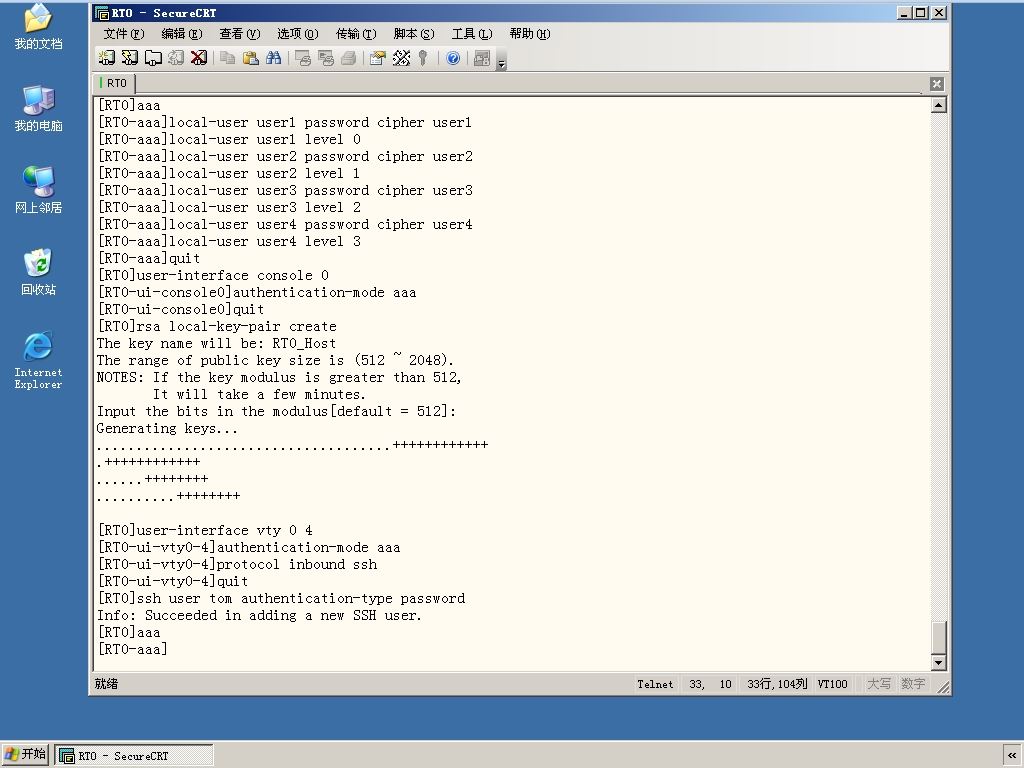Open the 帮助(H) menu
Viewport: 1024px width, 768px height.
(530, 34)
